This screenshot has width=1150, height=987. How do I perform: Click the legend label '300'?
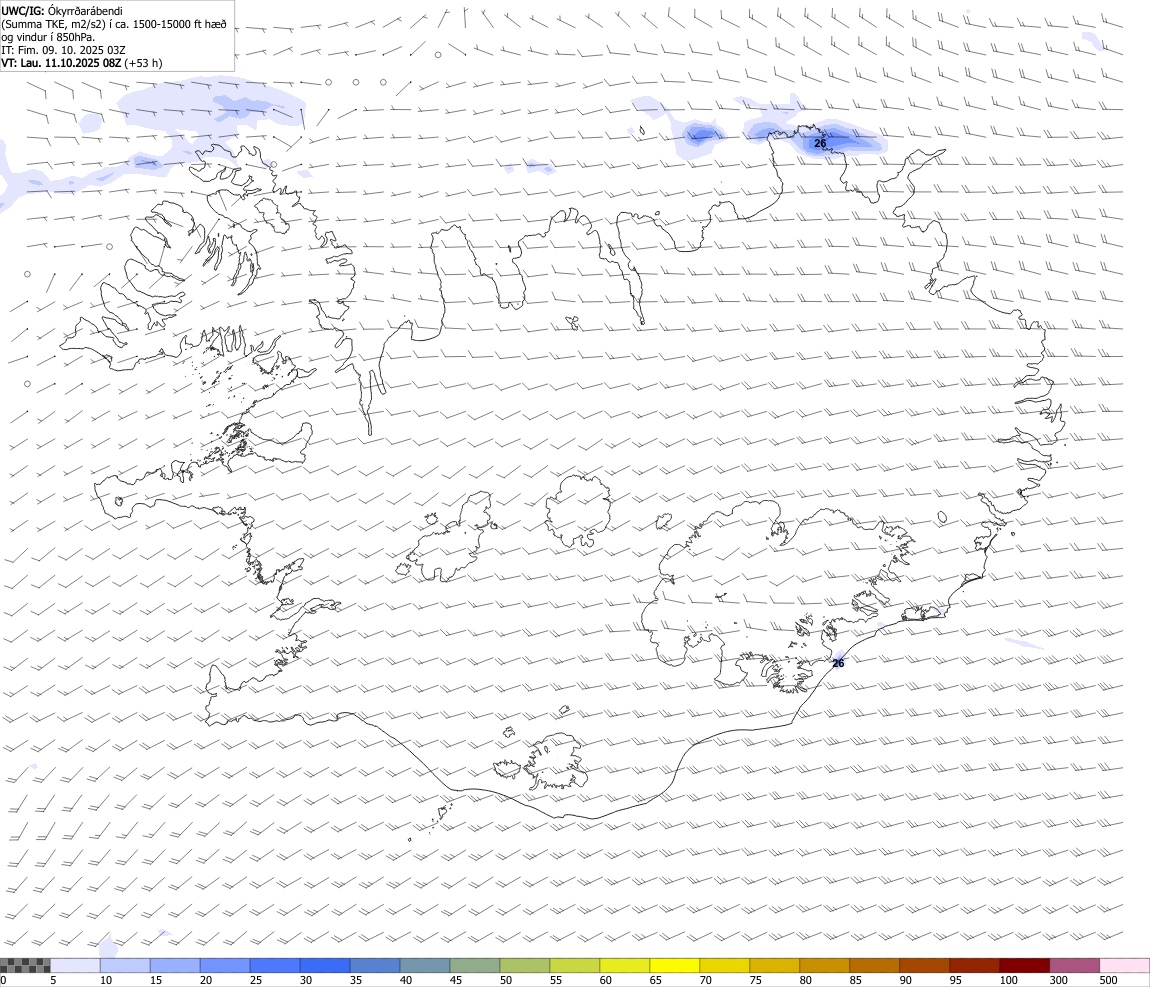click(1058, 980)
